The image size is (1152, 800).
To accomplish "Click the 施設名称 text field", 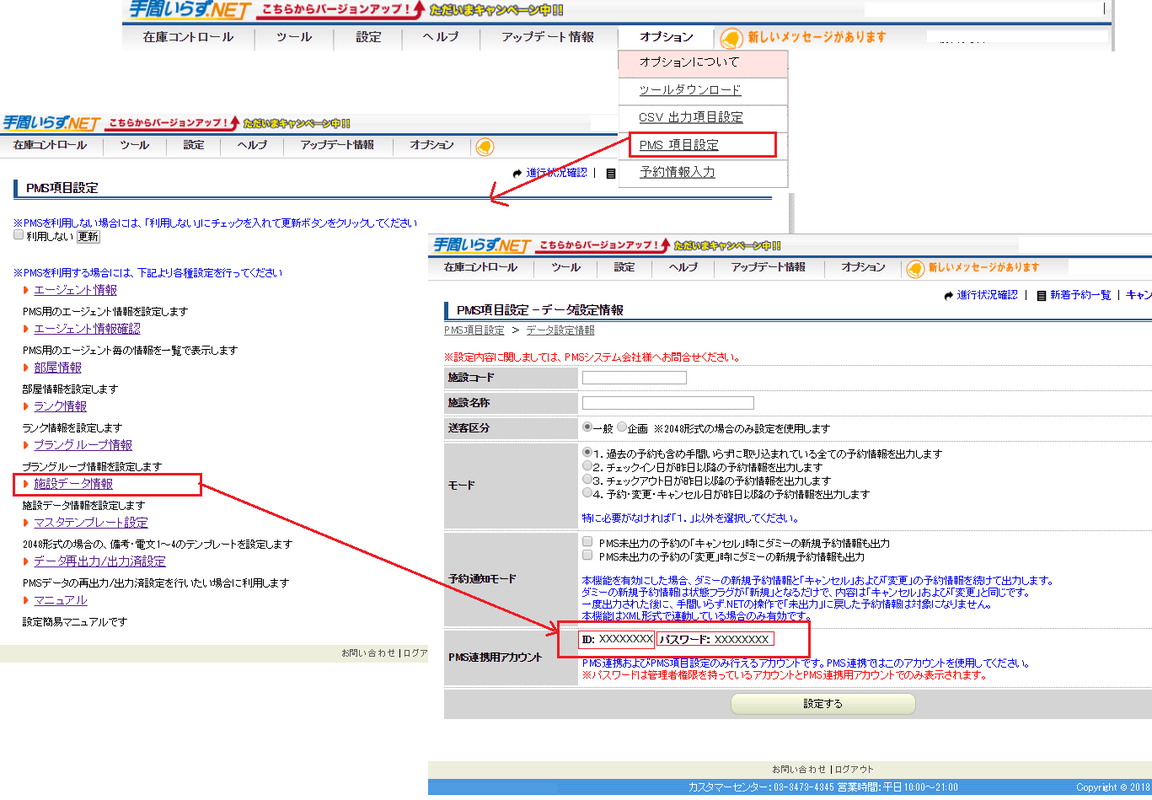I will [667, 403].
